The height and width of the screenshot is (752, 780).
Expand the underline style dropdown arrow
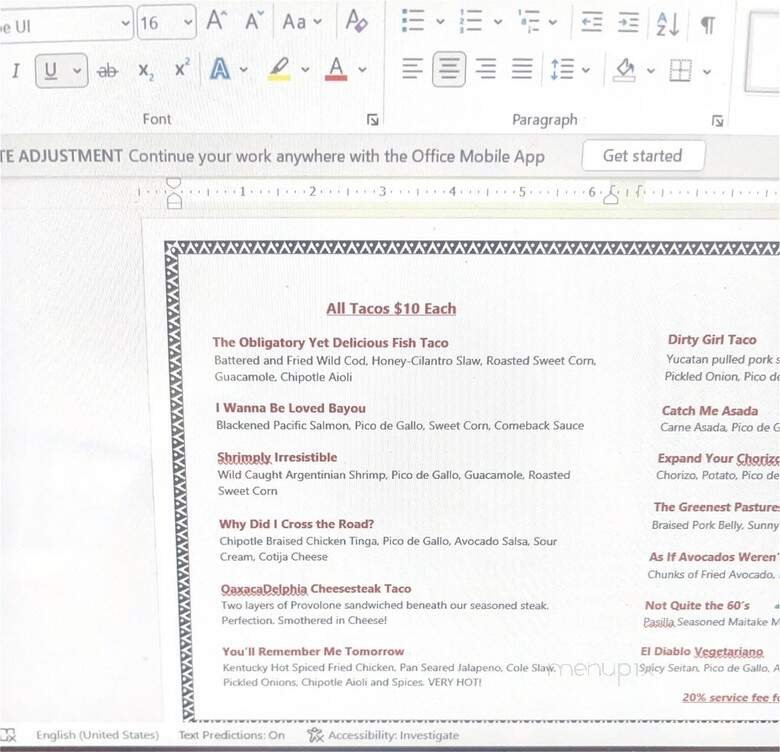tap(77, 71)
